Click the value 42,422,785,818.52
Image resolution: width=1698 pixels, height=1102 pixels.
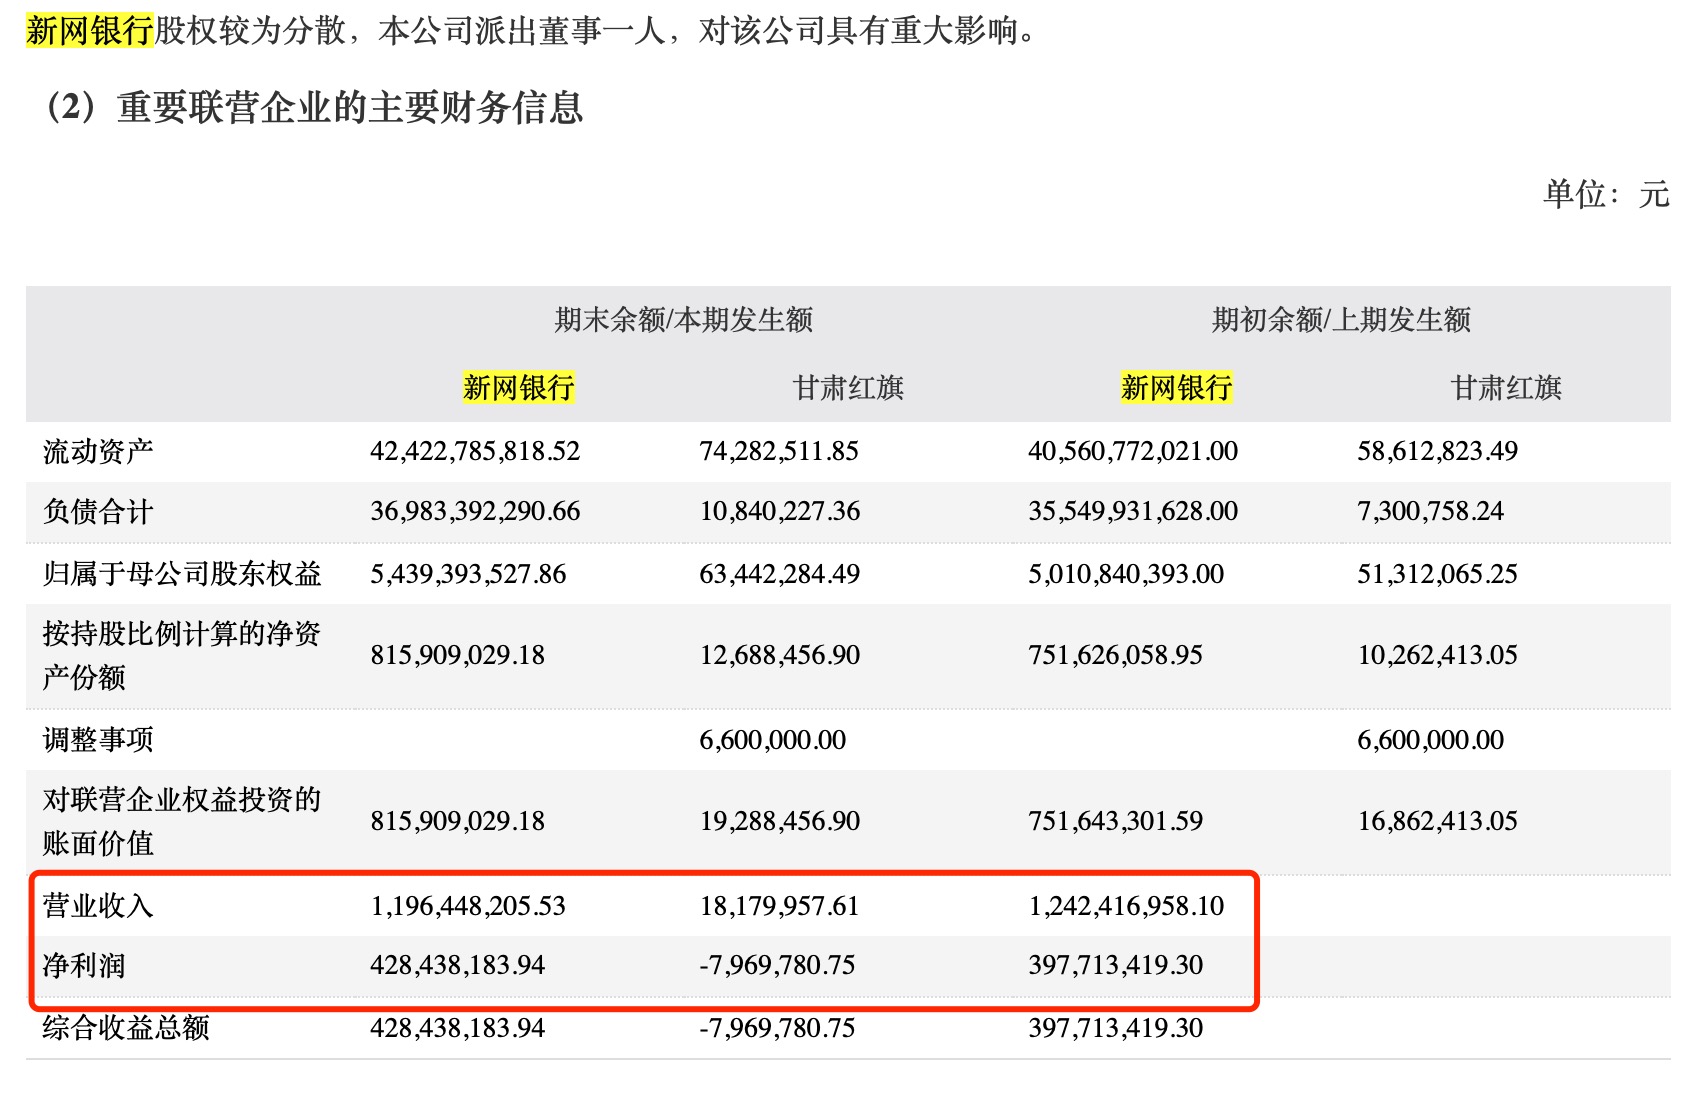[x=475, y=452]
